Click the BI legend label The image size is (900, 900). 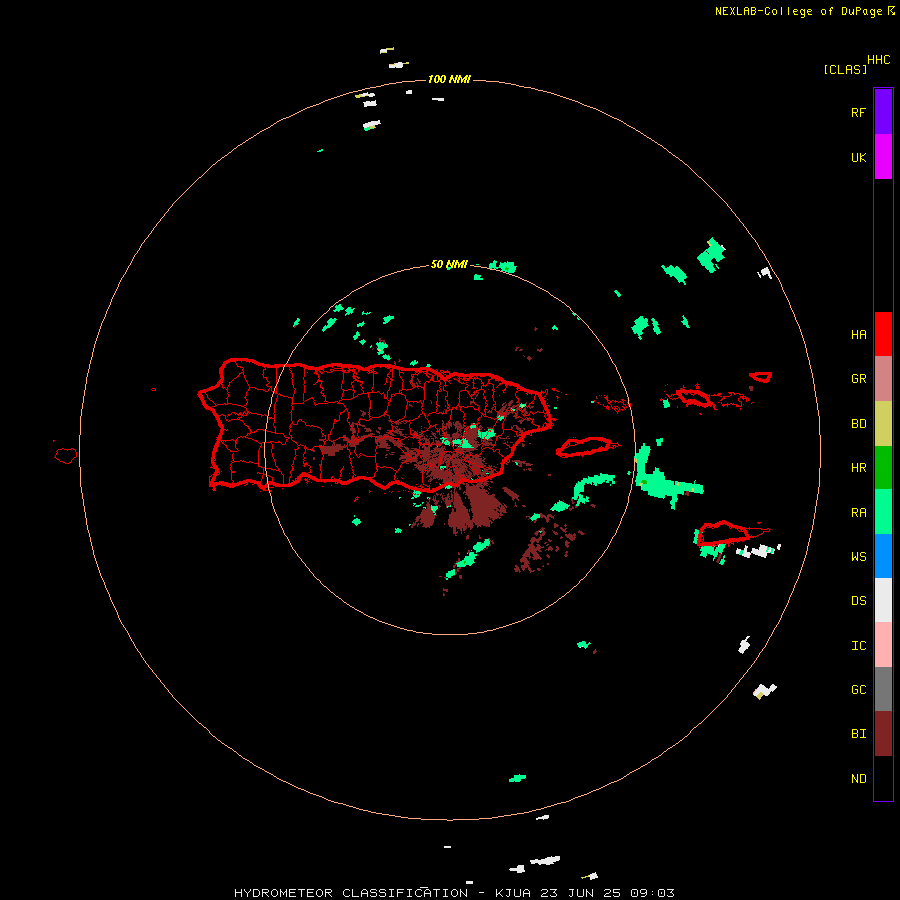point(858,734)
